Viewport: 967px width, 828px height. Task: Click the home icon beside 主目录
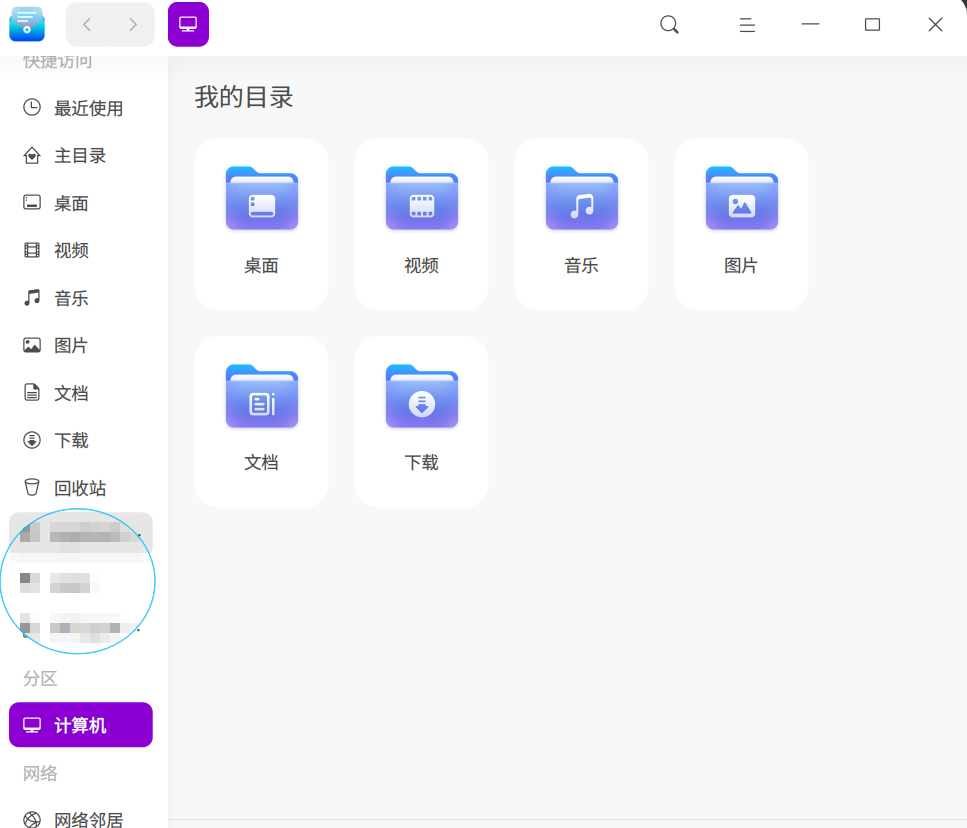pyautogui.click(x=32, y=155)
